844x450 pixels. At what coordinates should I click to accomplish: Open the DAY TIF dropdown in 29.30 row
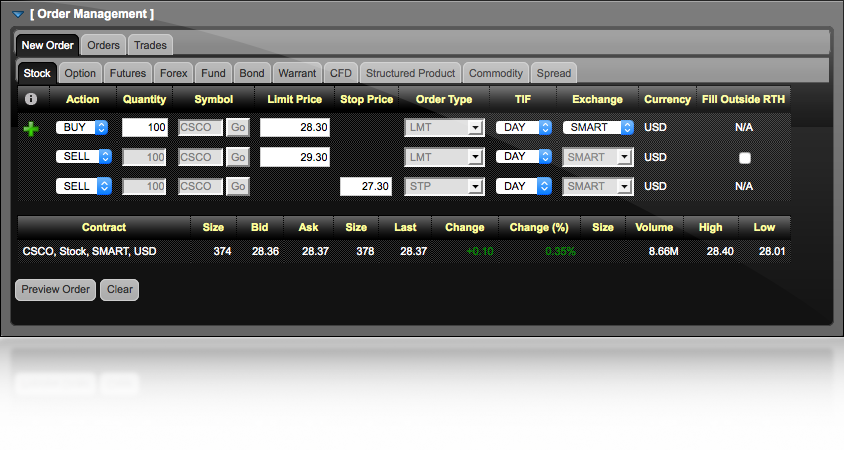pyautogui.click(x=524, y=157)
